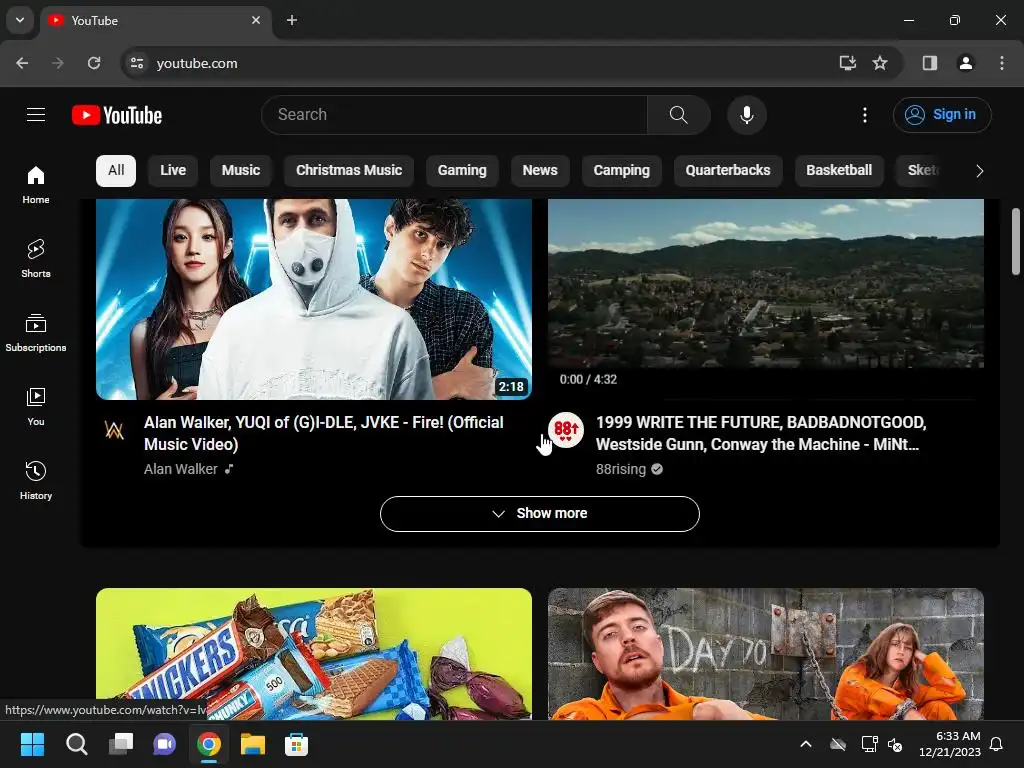Screen dimensions: 1024x768
Task: Click 88rising channel avatar
Action: click(x=566, y=430)
